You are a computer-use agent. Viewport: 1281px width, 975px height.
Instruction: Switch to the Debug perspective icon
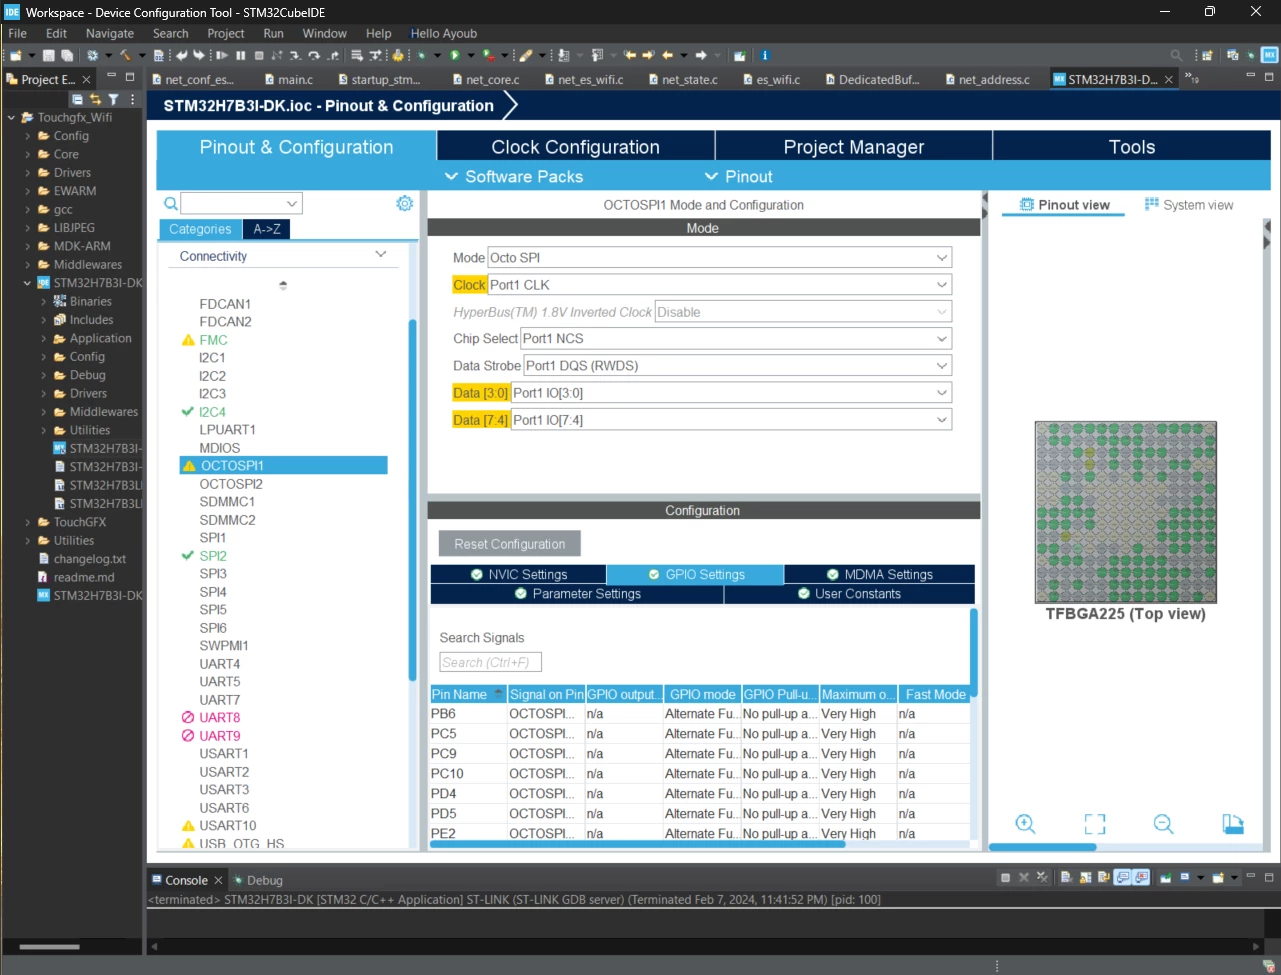(1250, 55)
